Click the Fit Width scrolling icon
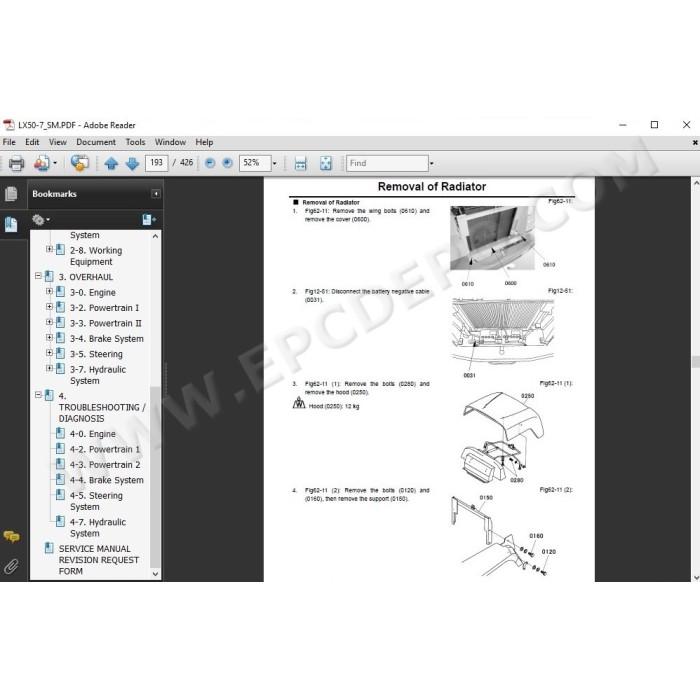The width and height of the screenshot is (700, 700). point(300,163)
